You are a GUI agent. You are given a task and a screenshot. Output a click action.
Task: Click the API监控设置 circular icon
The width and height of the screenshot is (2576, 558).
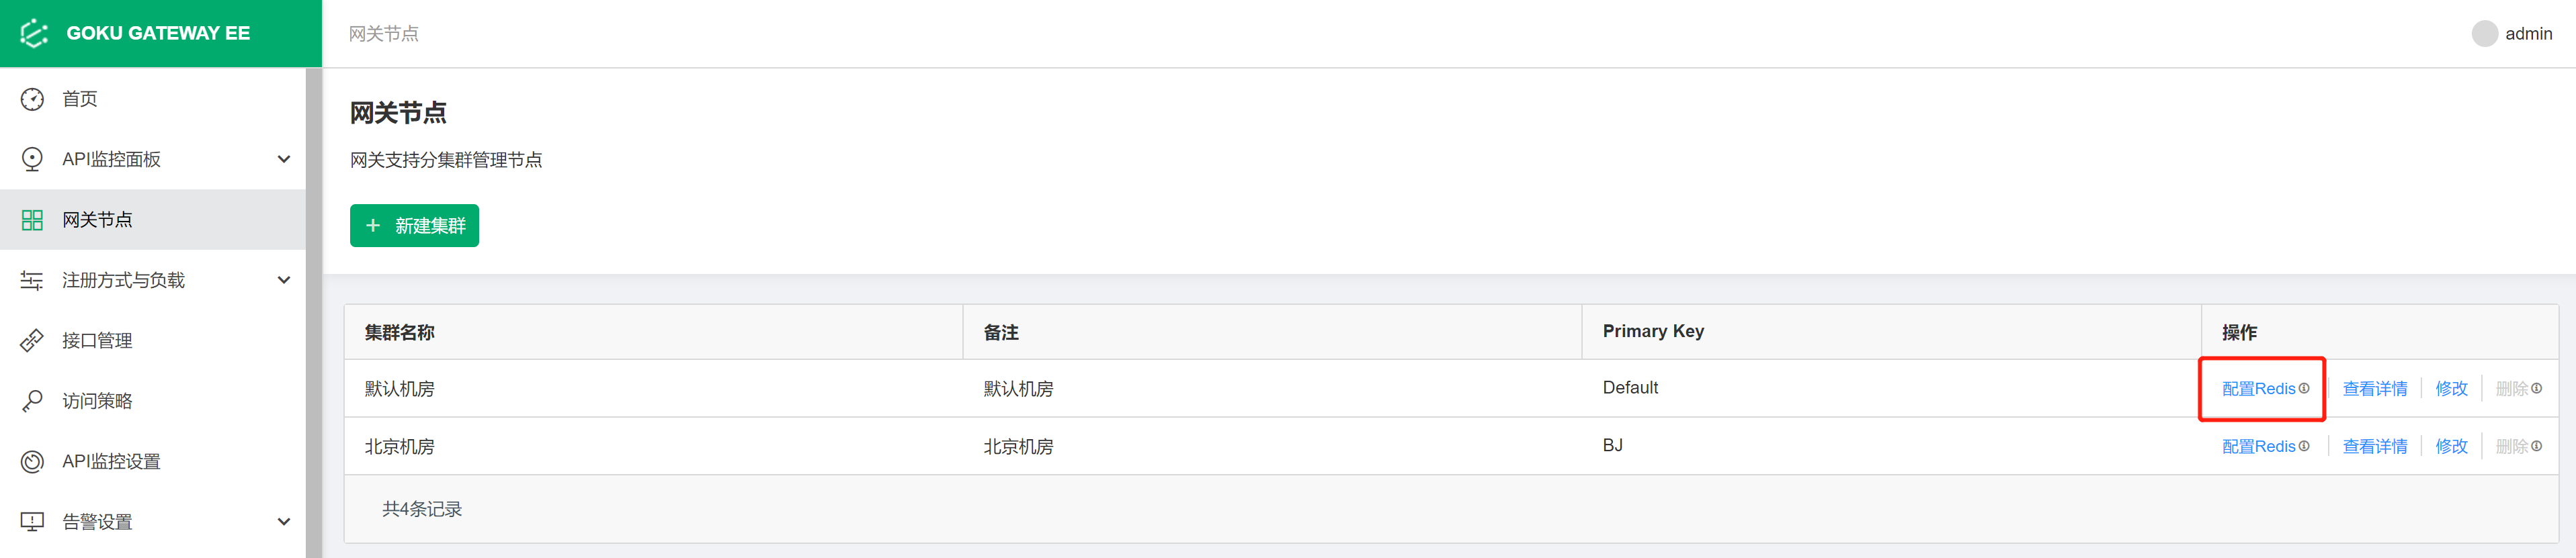point(32,462)
